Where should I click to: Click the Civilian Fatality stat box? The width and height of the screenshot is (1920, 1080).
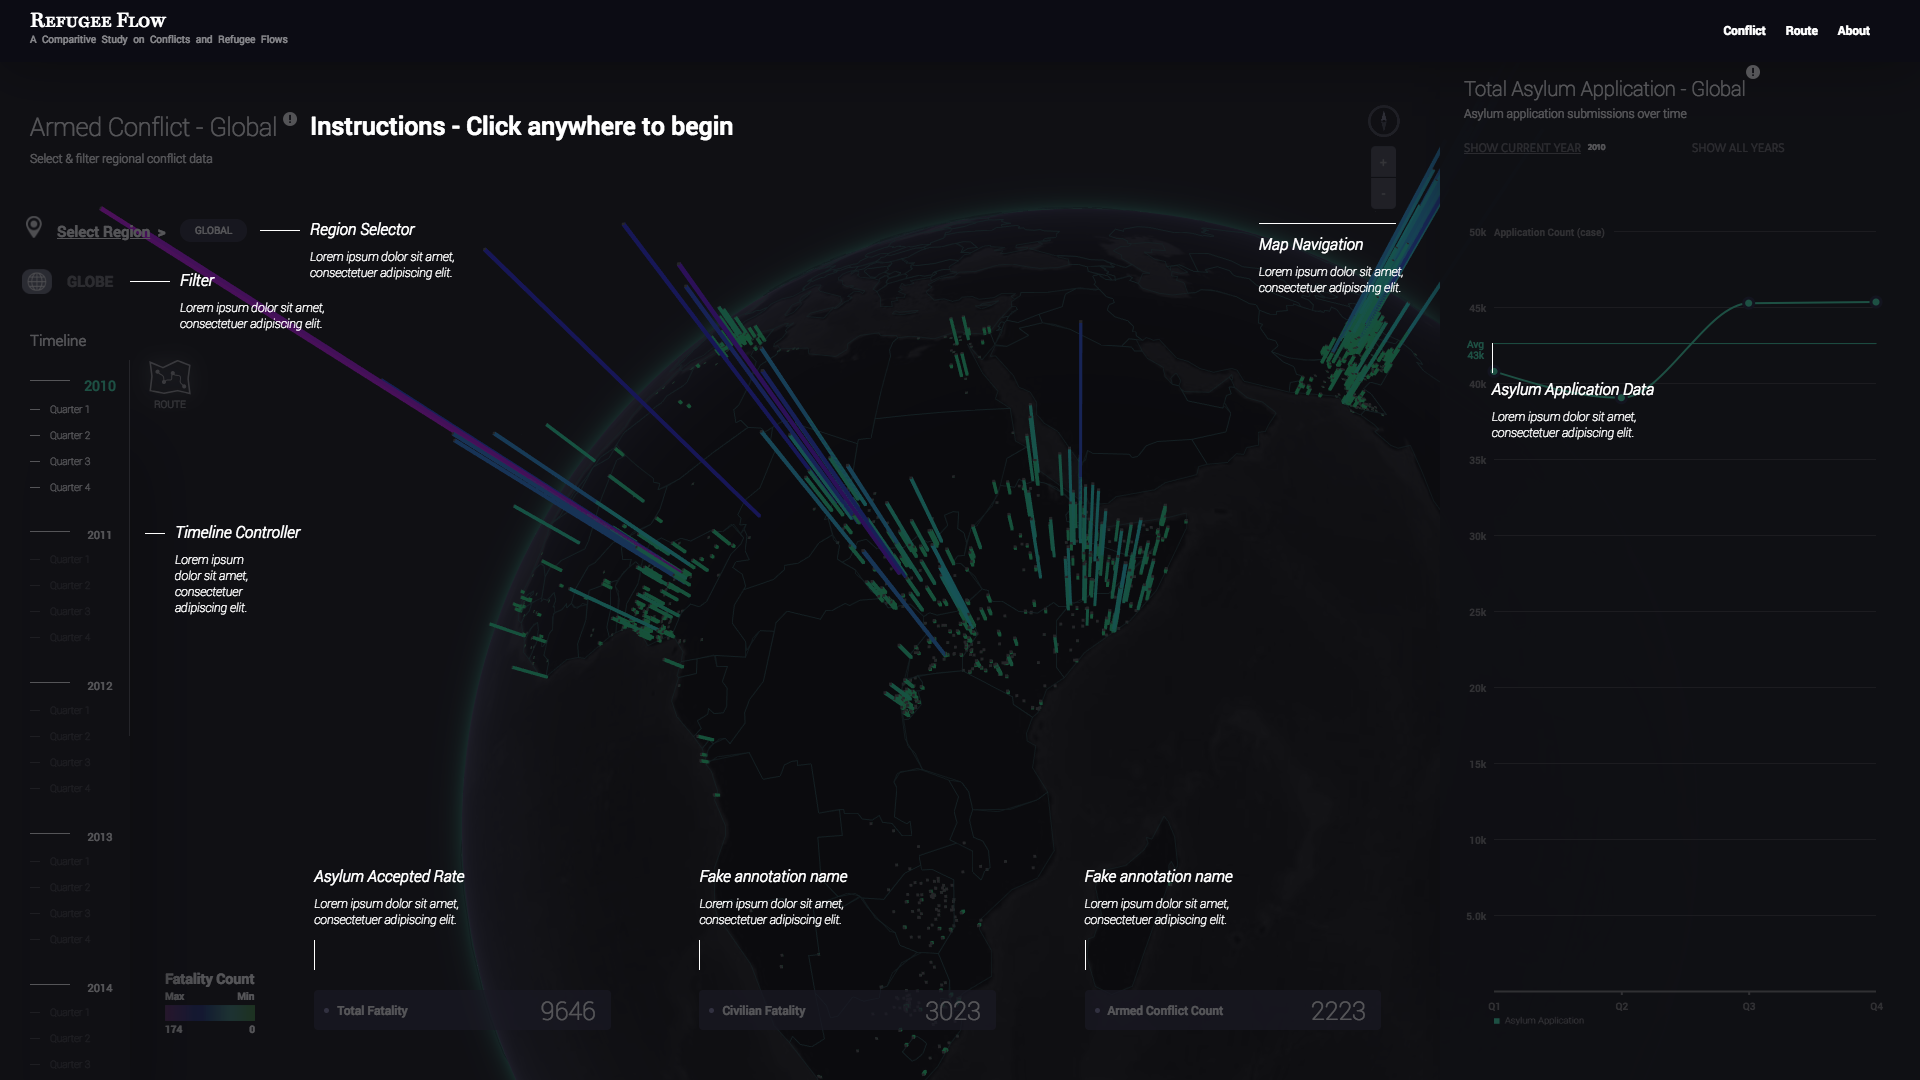pos(847,1011)
